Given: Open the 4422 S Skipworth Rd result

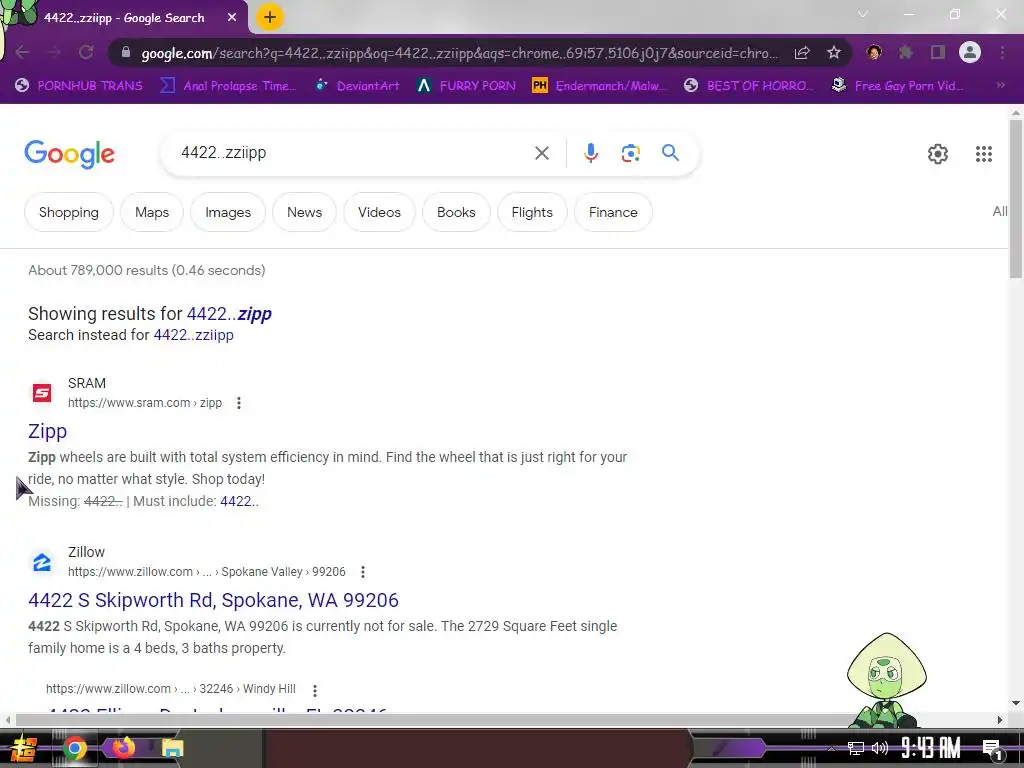Looking at the screenshot, I should [214, 600].
